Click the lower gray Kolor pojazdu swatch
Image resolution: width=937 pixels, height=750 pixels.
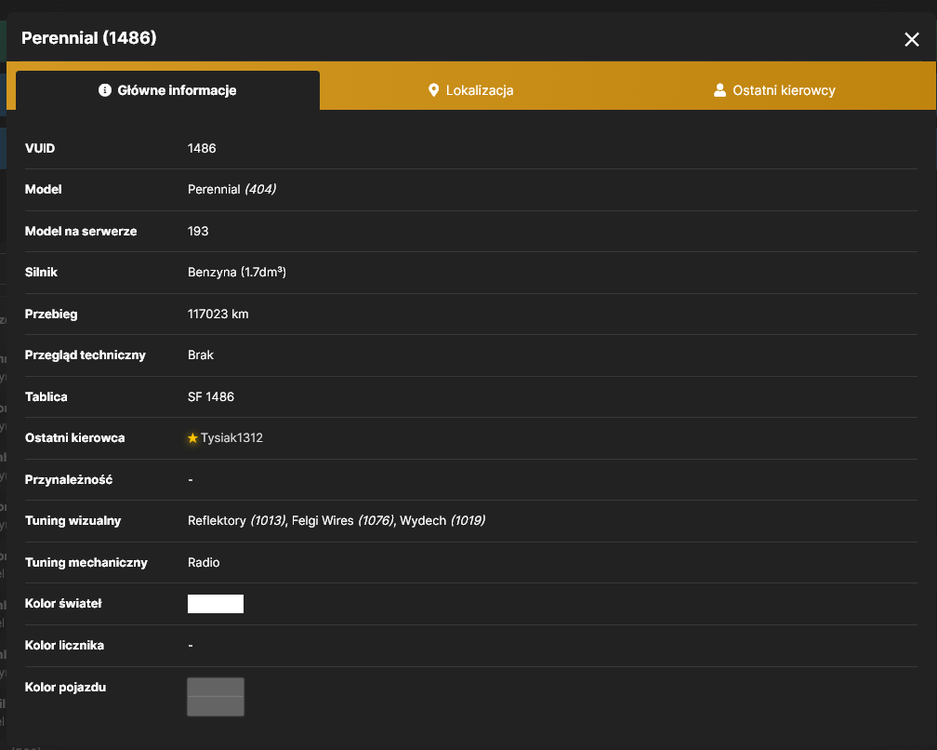coord(216,706)
